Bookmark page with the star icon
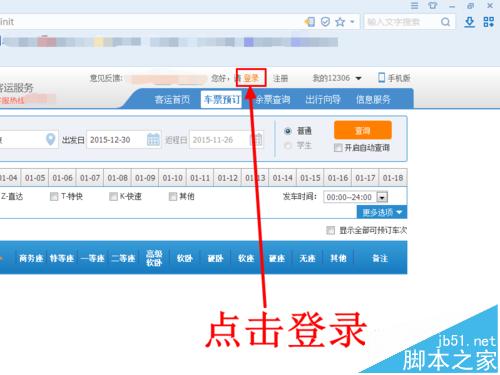Viewport: 500px width, 375px height. (x=340, y=22)
